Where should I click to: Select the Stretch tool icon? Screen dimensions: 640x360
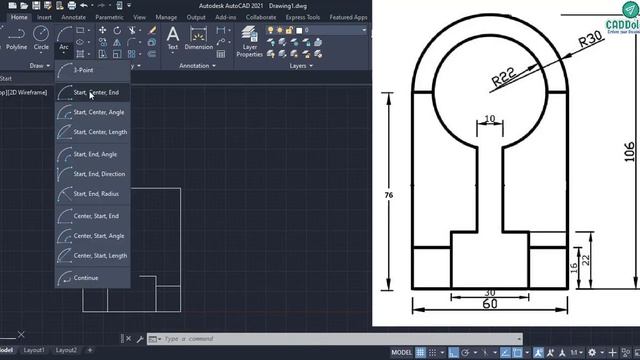[x=102, y=54]
